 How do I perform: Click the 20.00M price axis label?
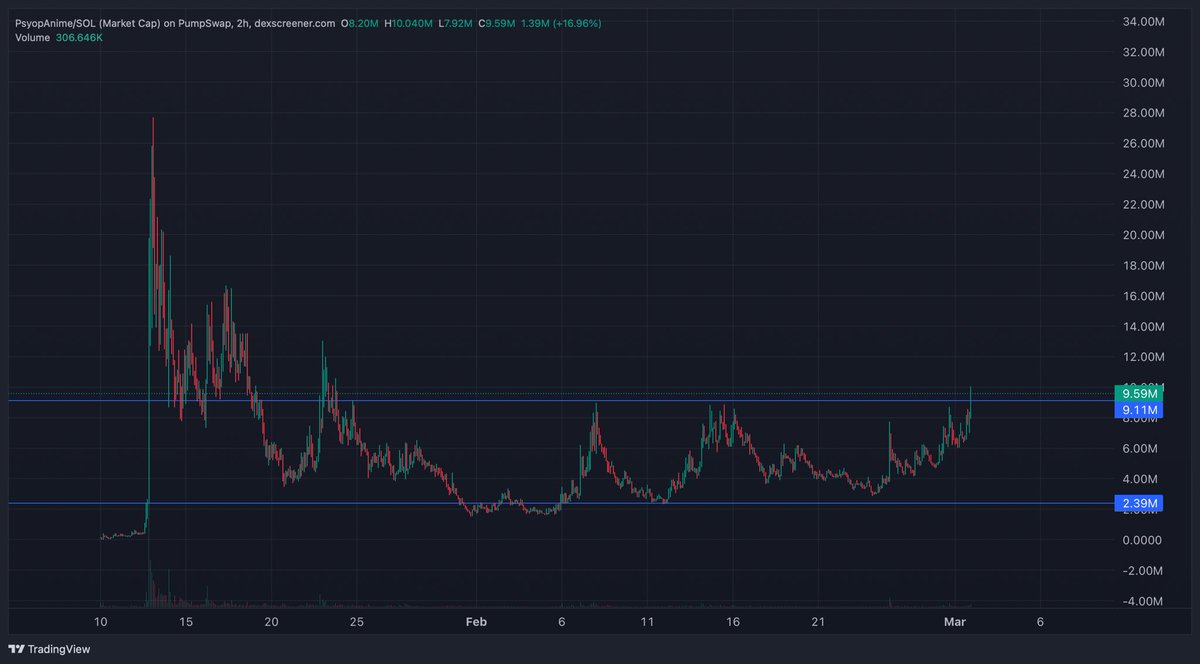tap(1144, 235)
